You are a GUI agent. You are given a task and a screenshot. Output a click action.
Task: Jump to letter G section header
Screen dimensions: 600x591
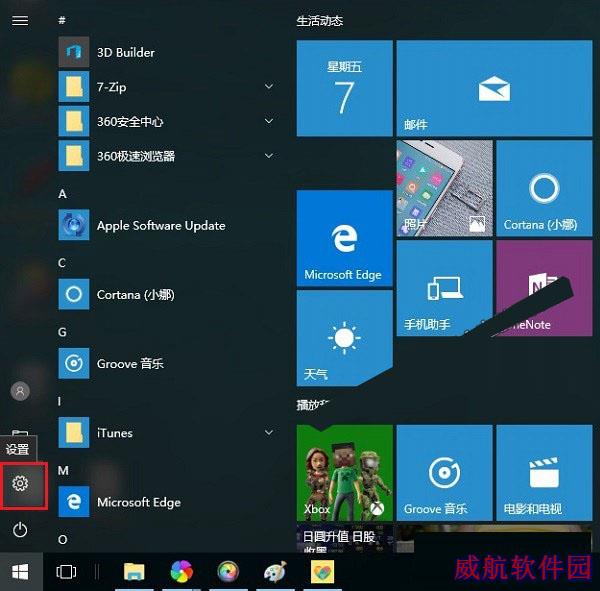coord(62,332)
